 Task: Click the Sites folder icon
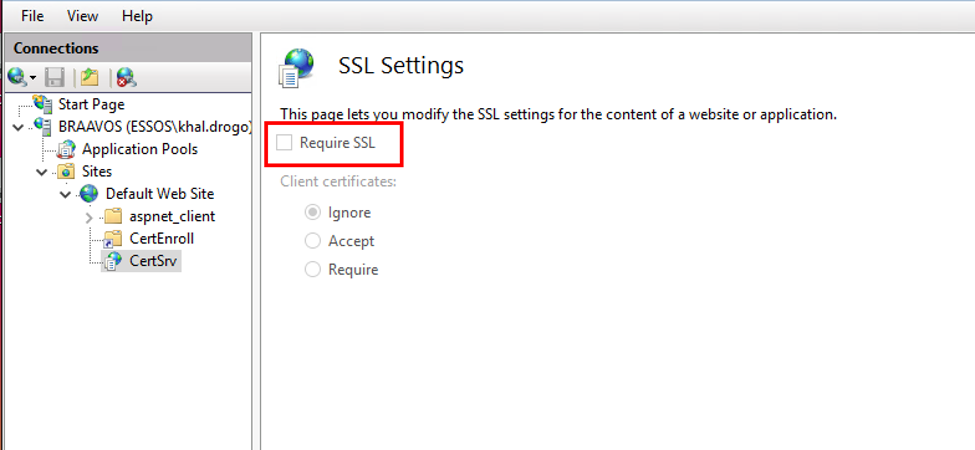(x=65, y=172)
